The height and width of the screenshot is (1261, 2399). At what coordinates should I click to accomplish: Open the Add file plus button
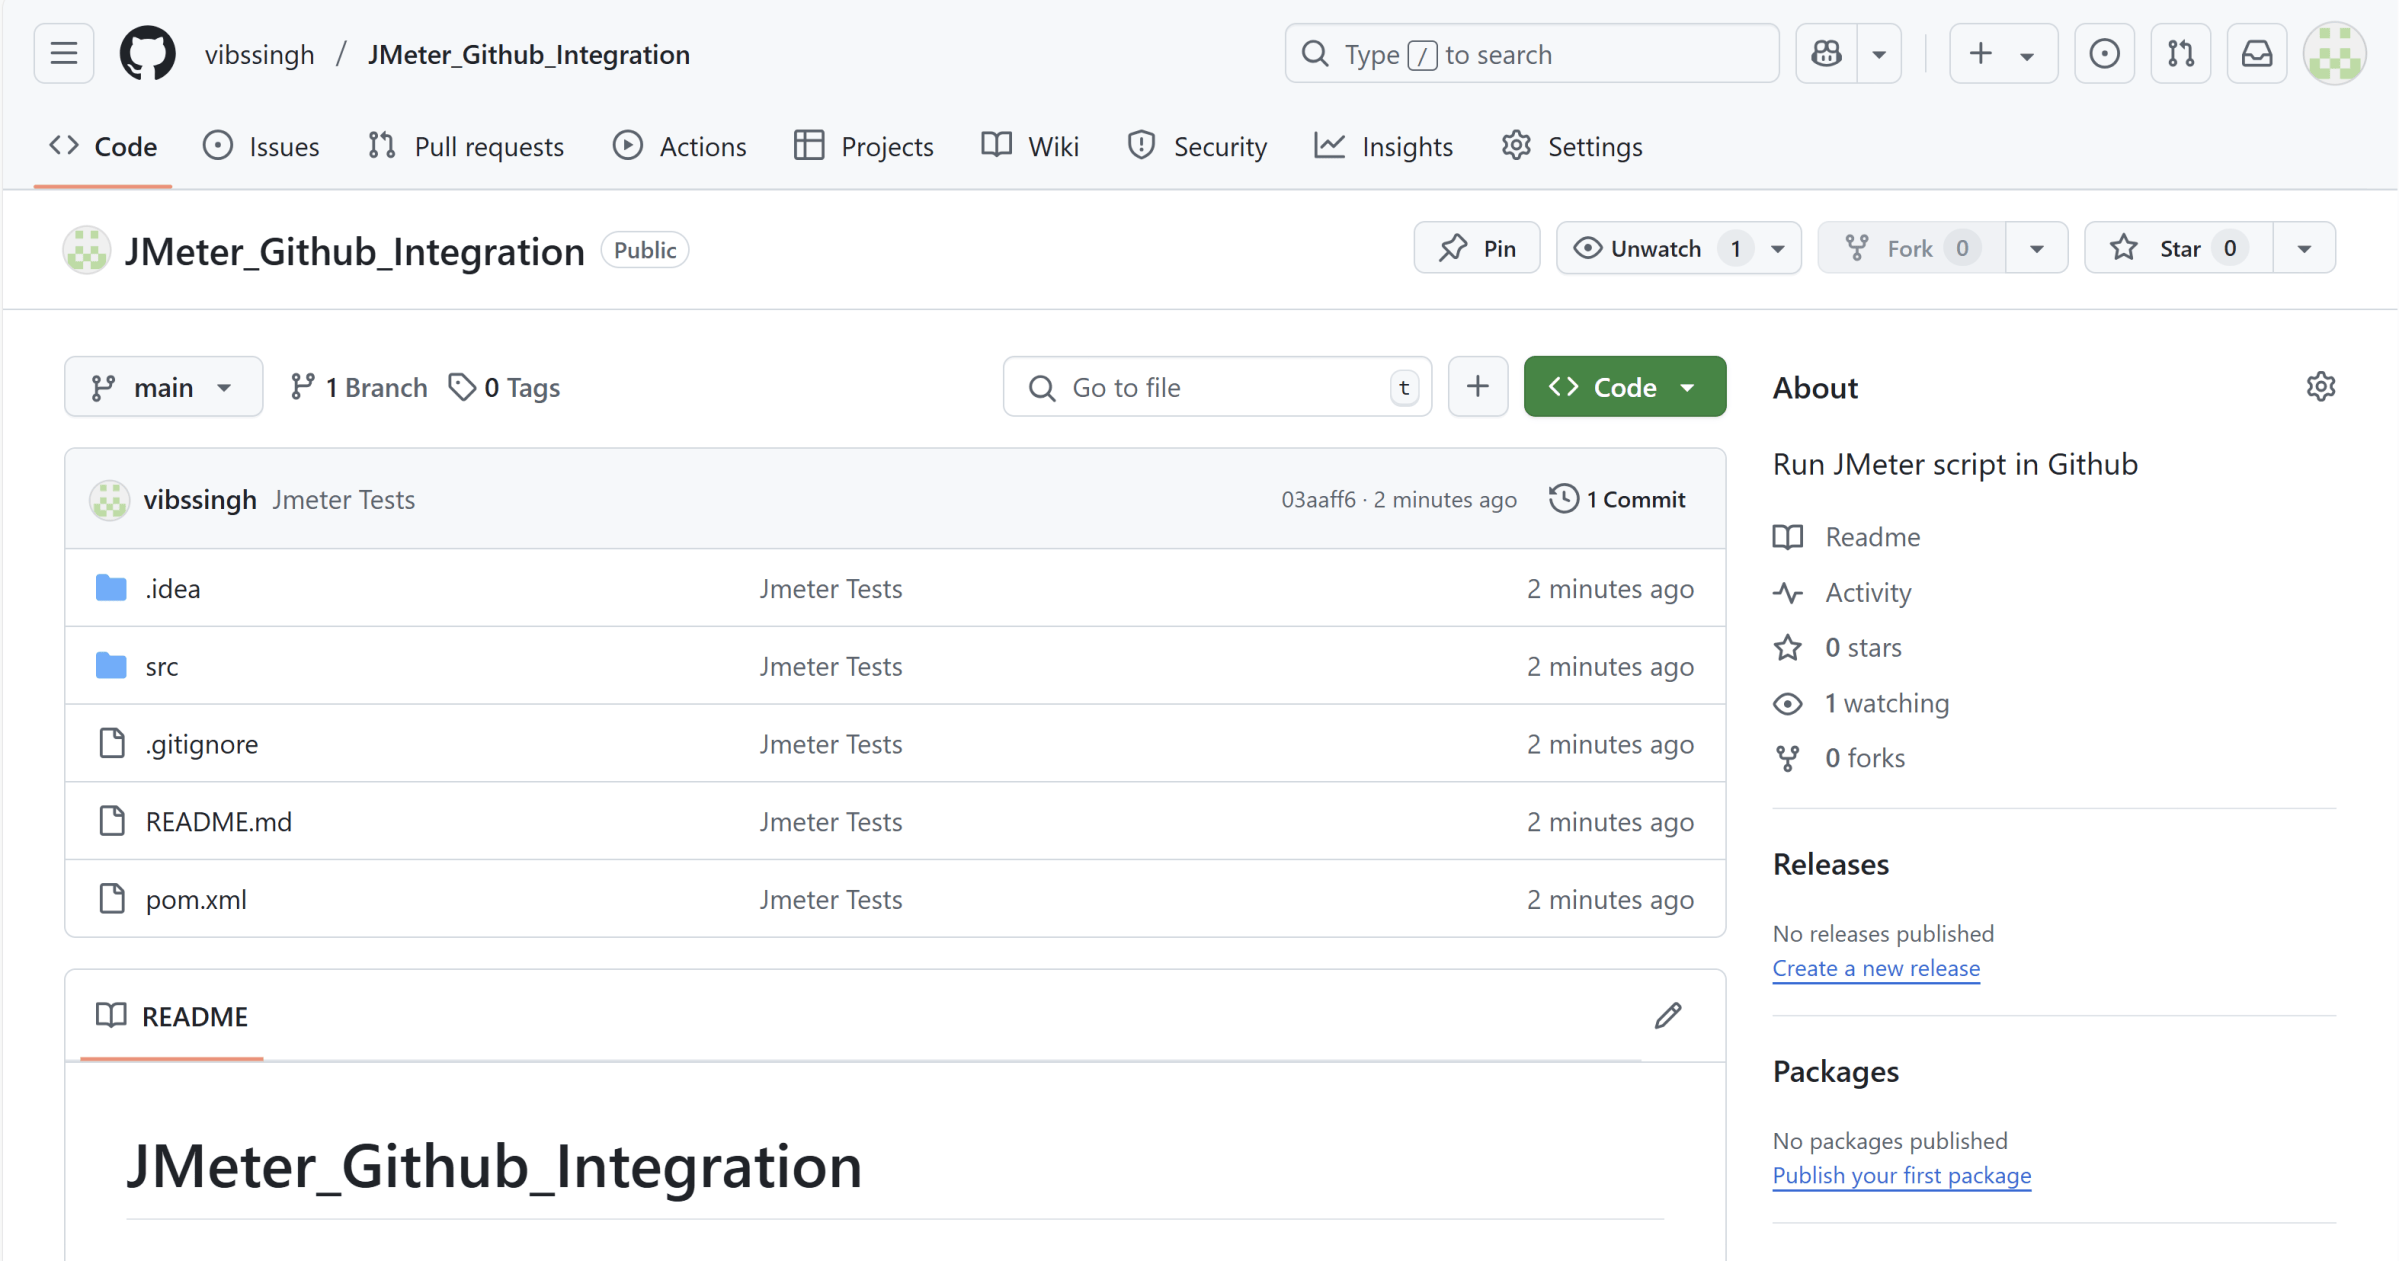click(1477, 387)
